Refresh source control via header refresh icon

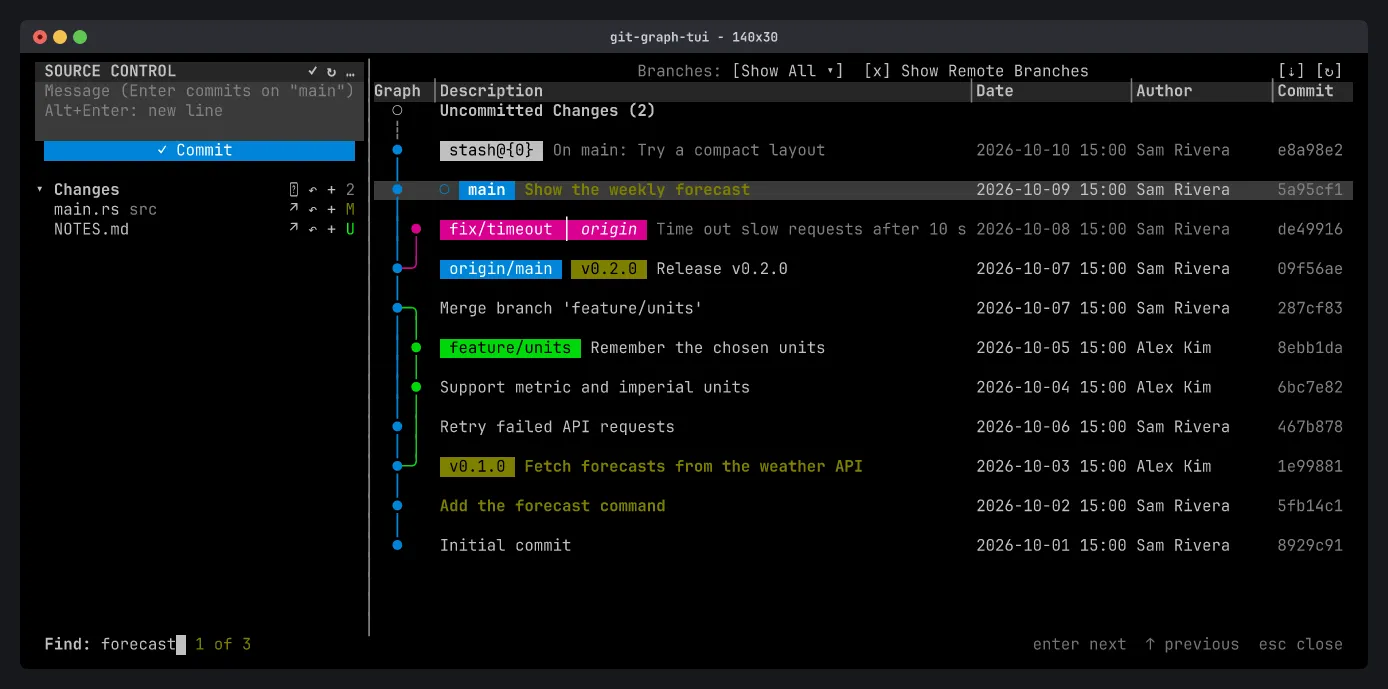(x=332, y=71)
